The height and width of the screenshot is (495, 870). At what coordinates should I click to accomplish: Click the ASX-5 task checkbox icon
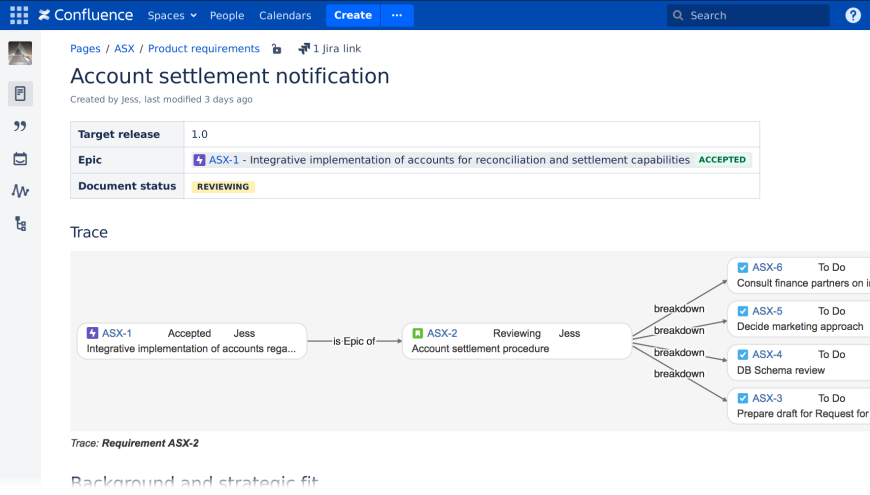coord(743,311)
